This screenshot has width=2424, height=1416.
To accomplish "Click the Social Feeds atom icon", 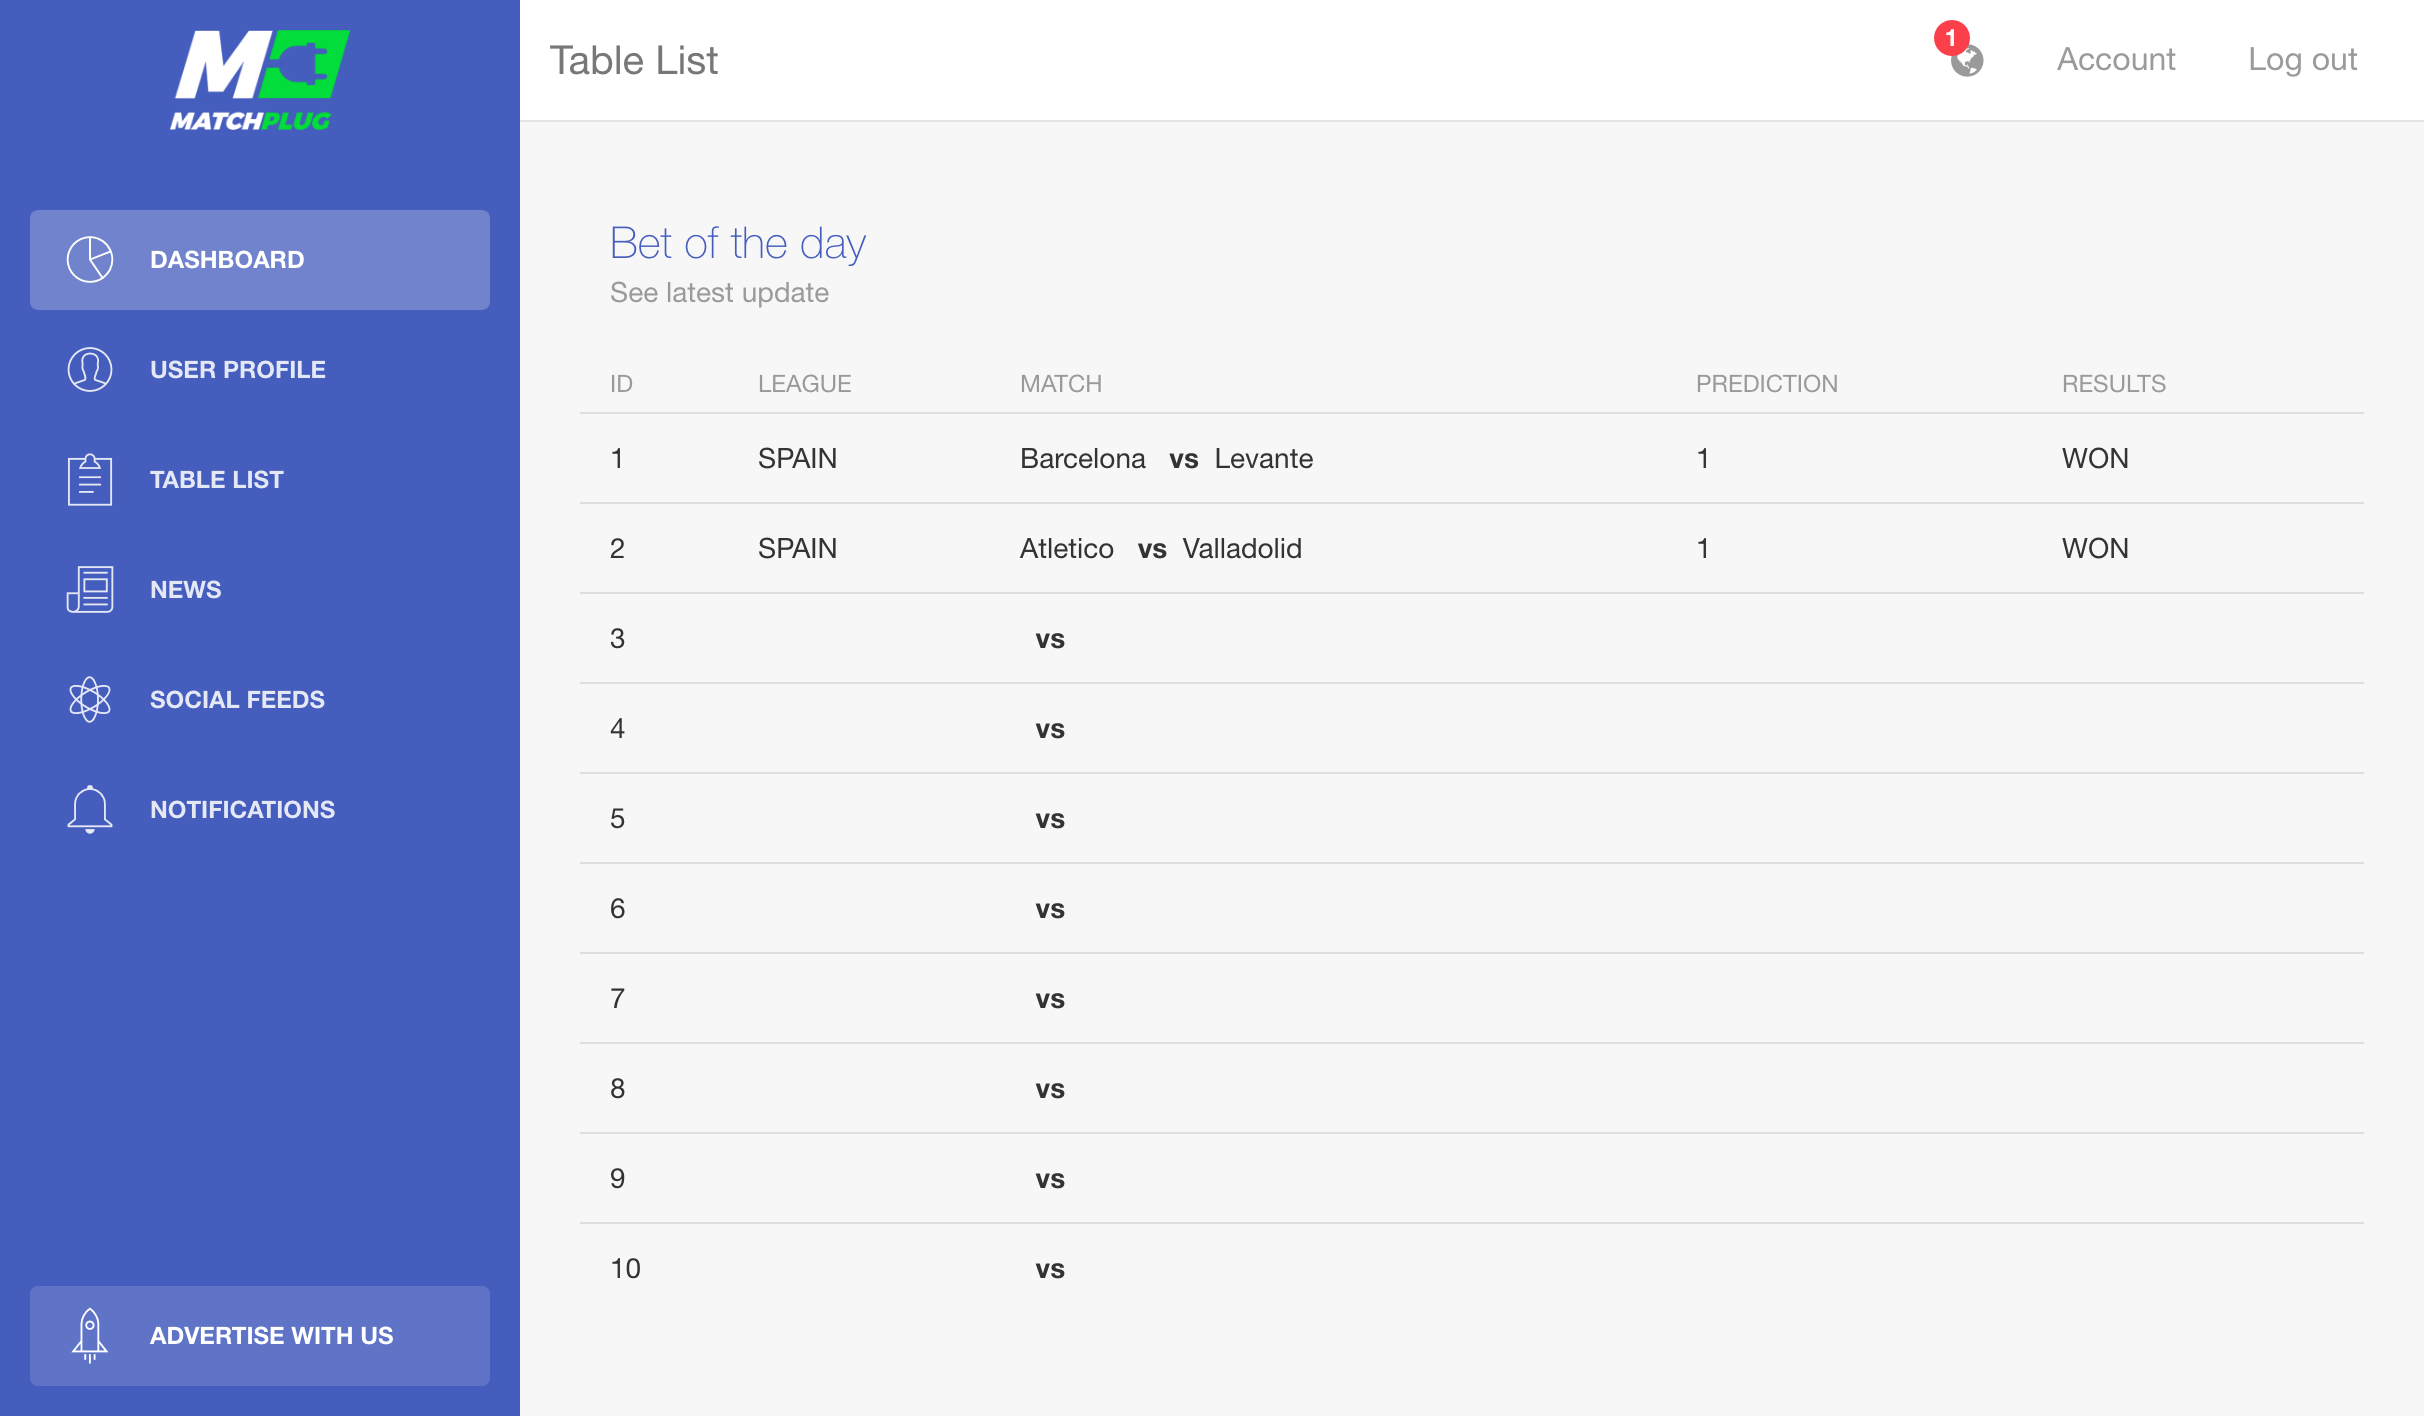I will point(90,700).
